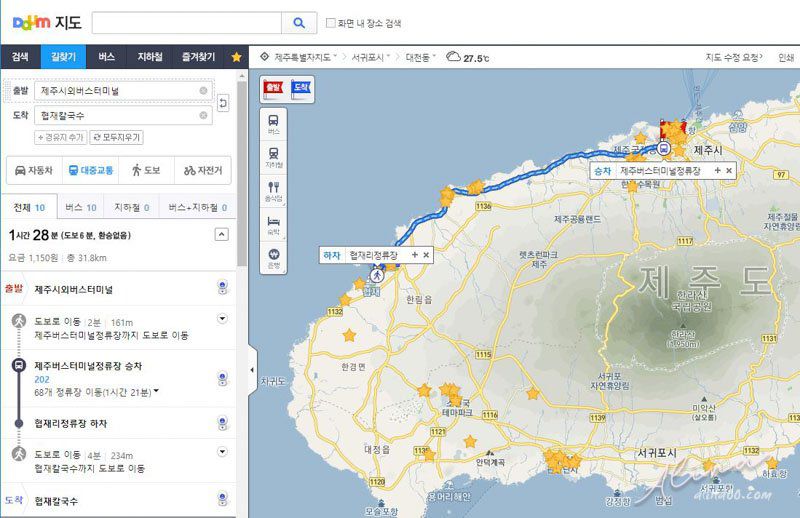
Task: Open the bus layer icon on map toolbar
Action: [x=273, y=124]
